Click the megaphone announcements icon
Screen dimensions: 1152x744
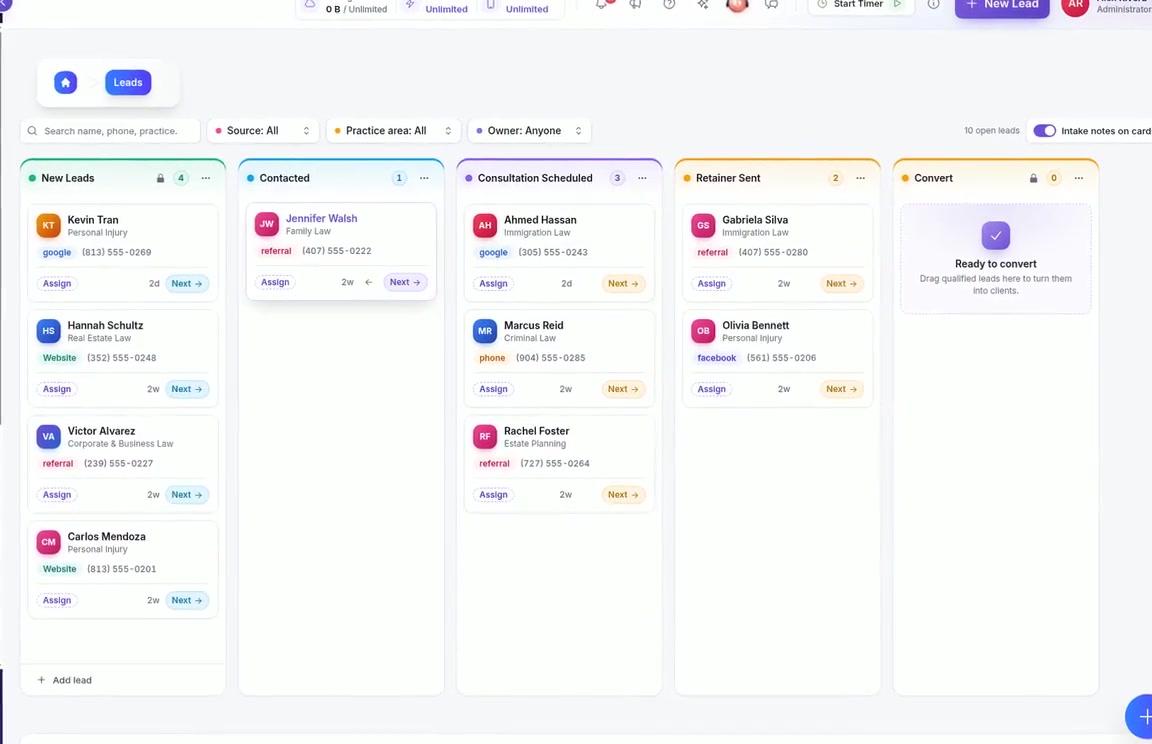[636, 4]
